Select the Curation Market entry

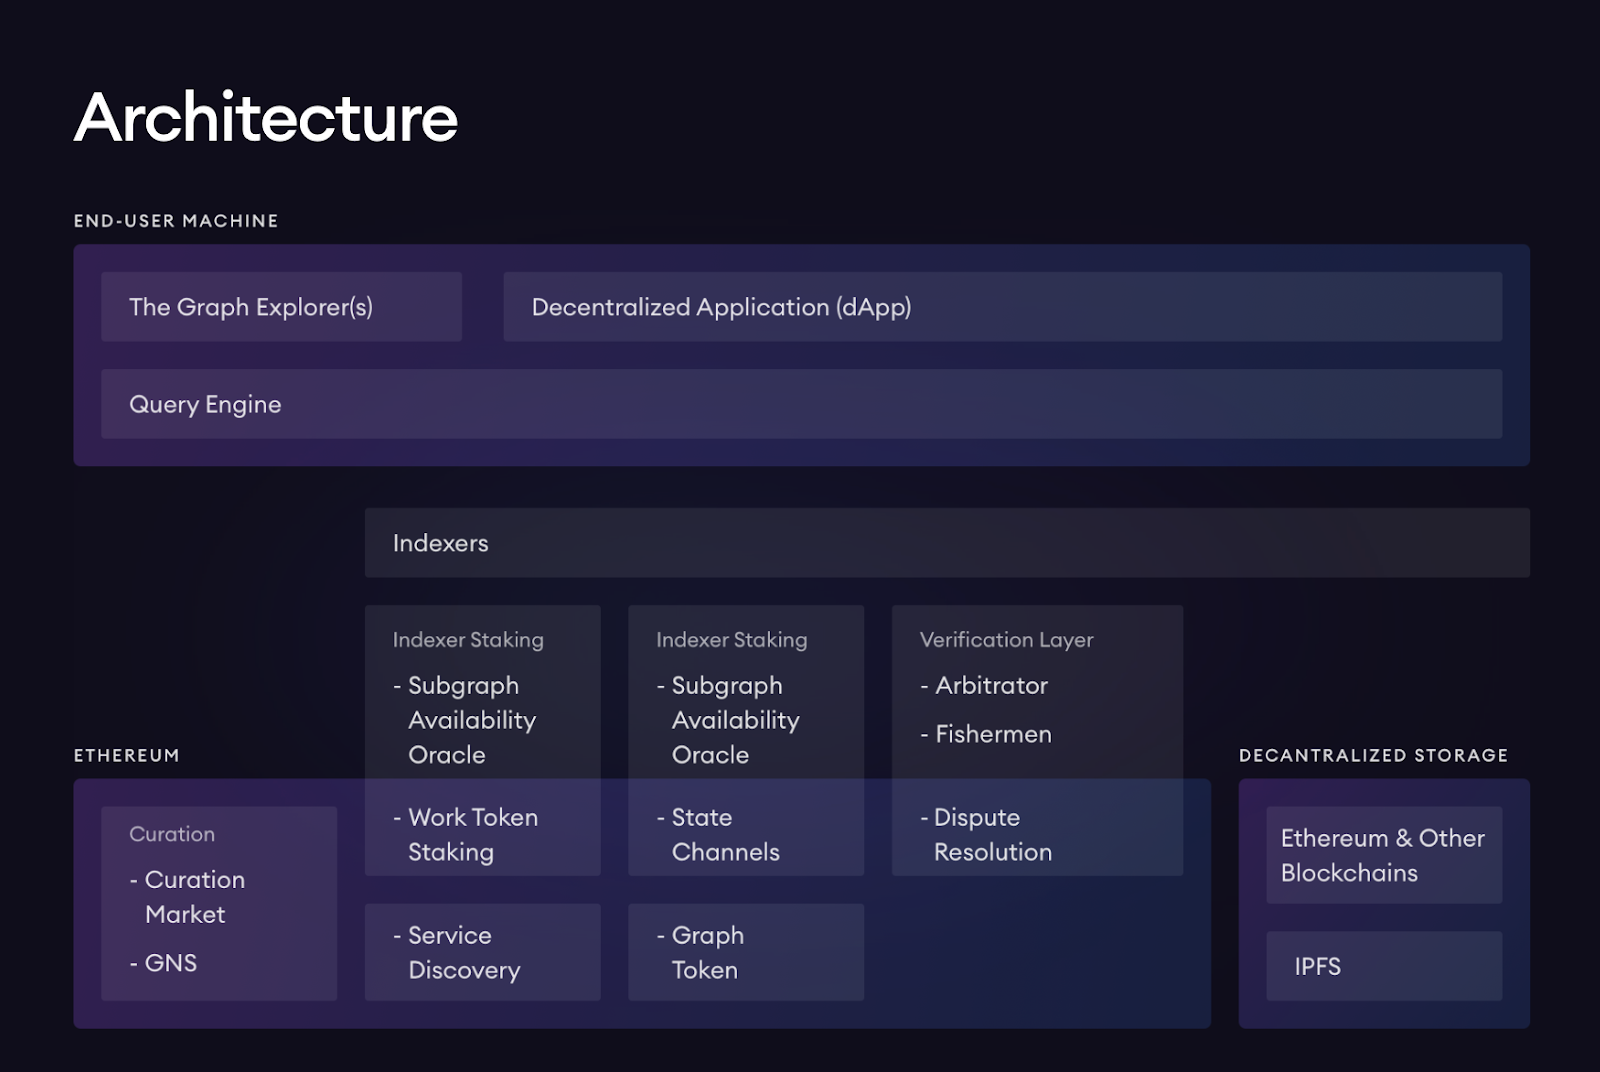coord(187,897)
